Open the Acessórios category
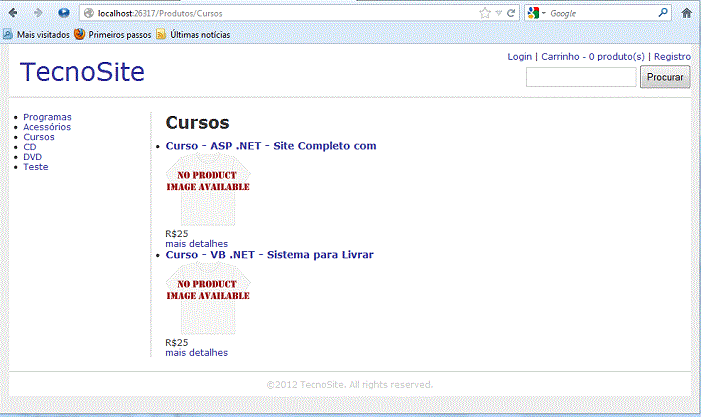Viewport: 701px width, 417px height. click(x=47, y=127)
